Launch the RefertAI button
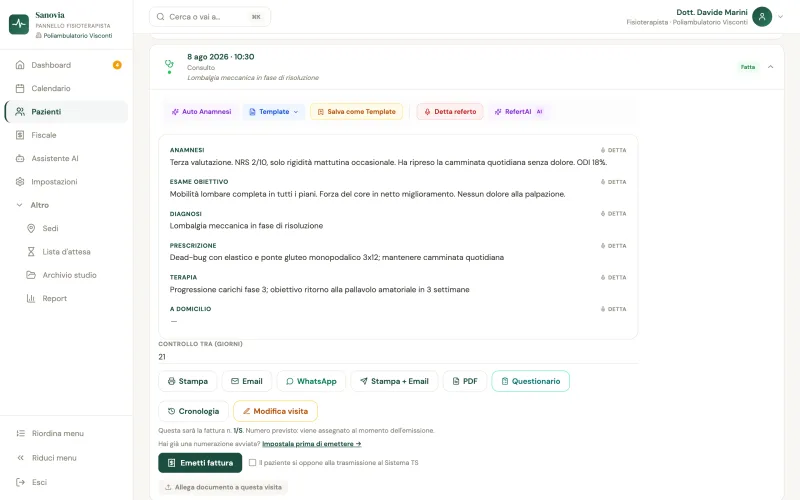Viewport: 800px width, 500px height. [x=518, y=112]
